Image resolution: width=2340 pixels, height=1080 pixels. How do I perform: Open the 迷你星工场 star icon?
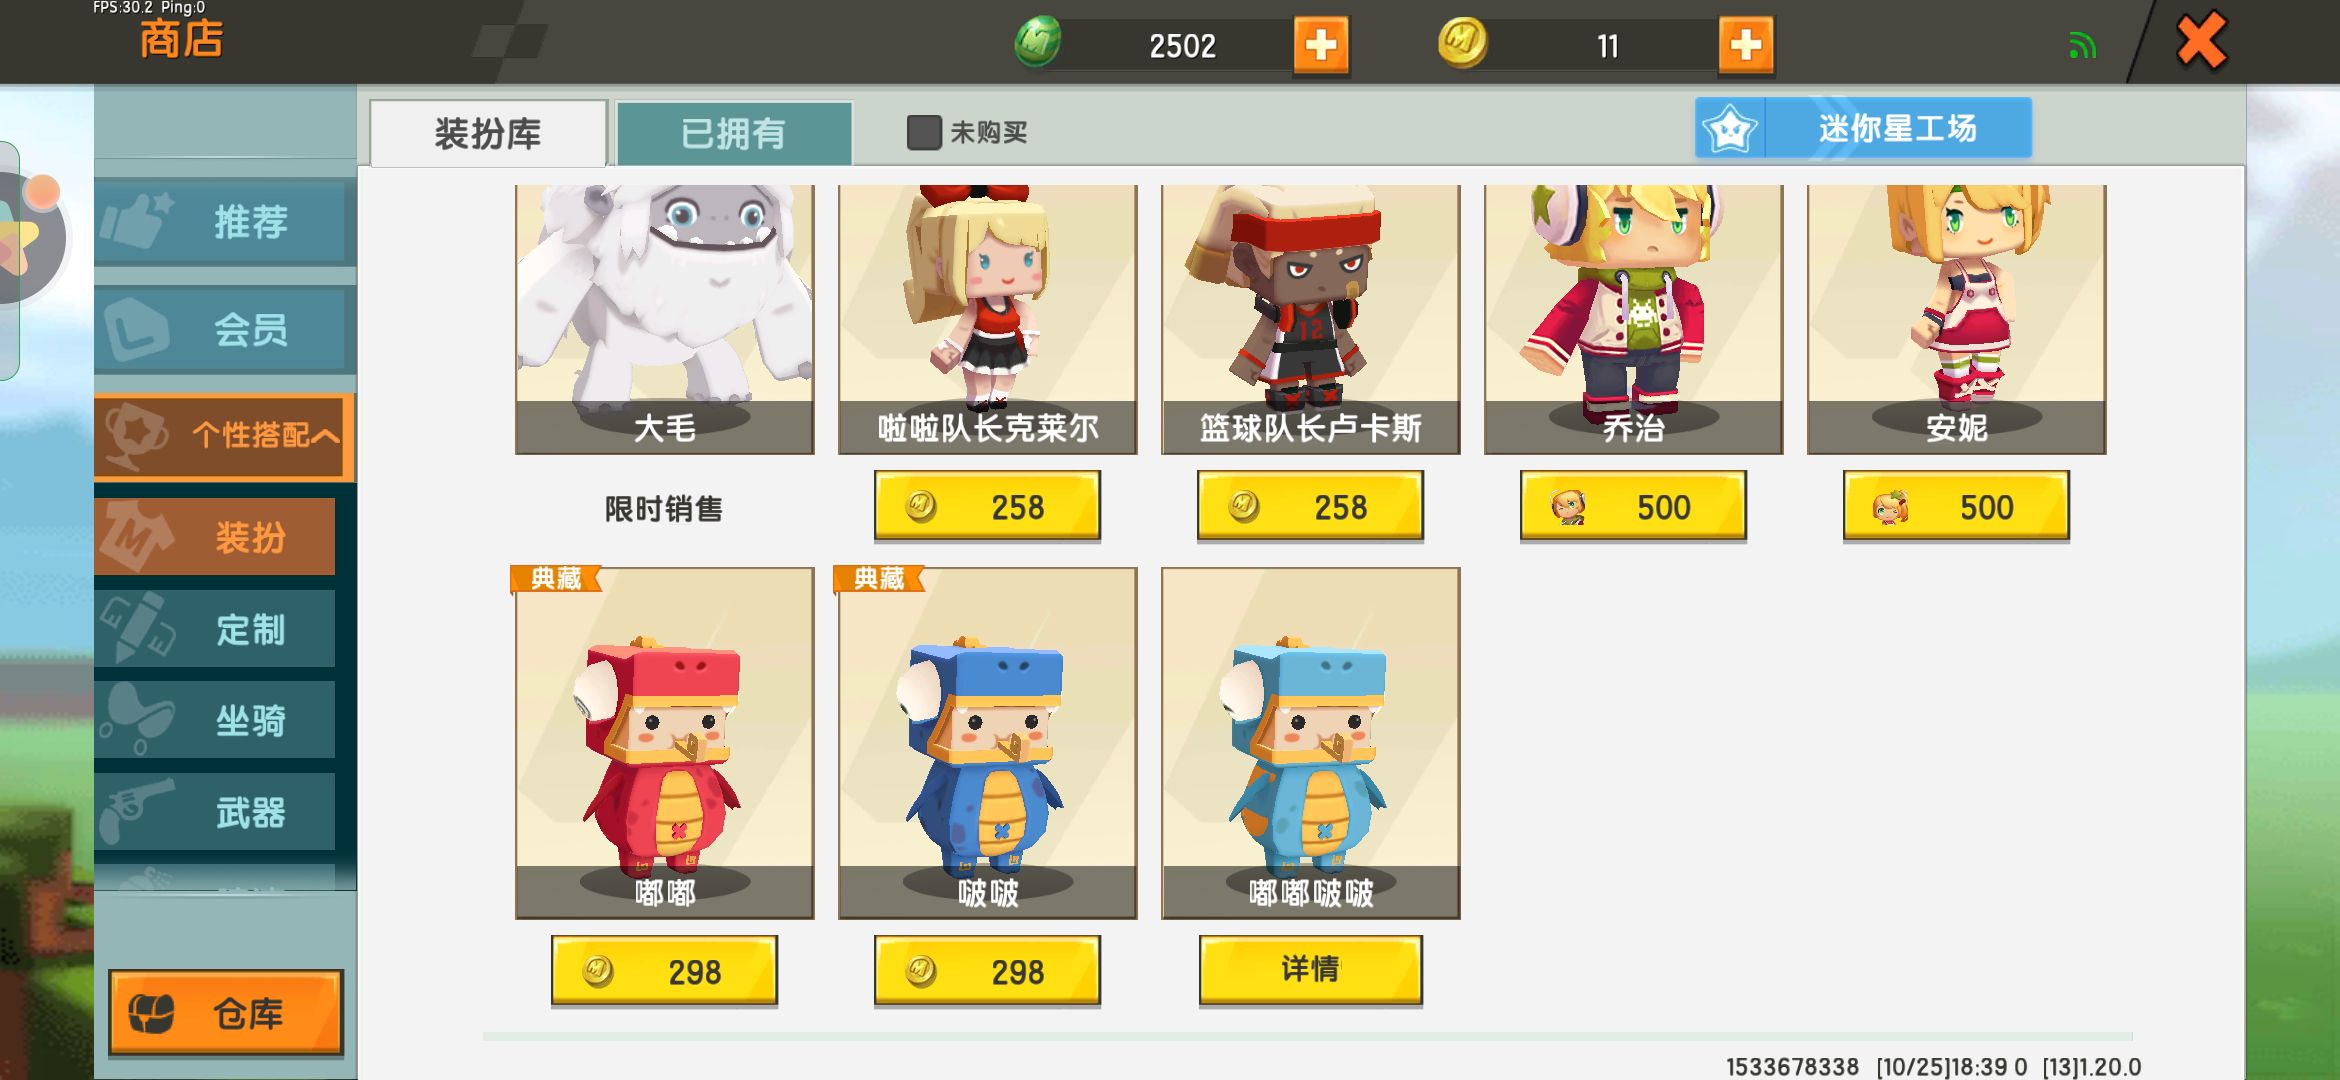tap(1730, 128)
